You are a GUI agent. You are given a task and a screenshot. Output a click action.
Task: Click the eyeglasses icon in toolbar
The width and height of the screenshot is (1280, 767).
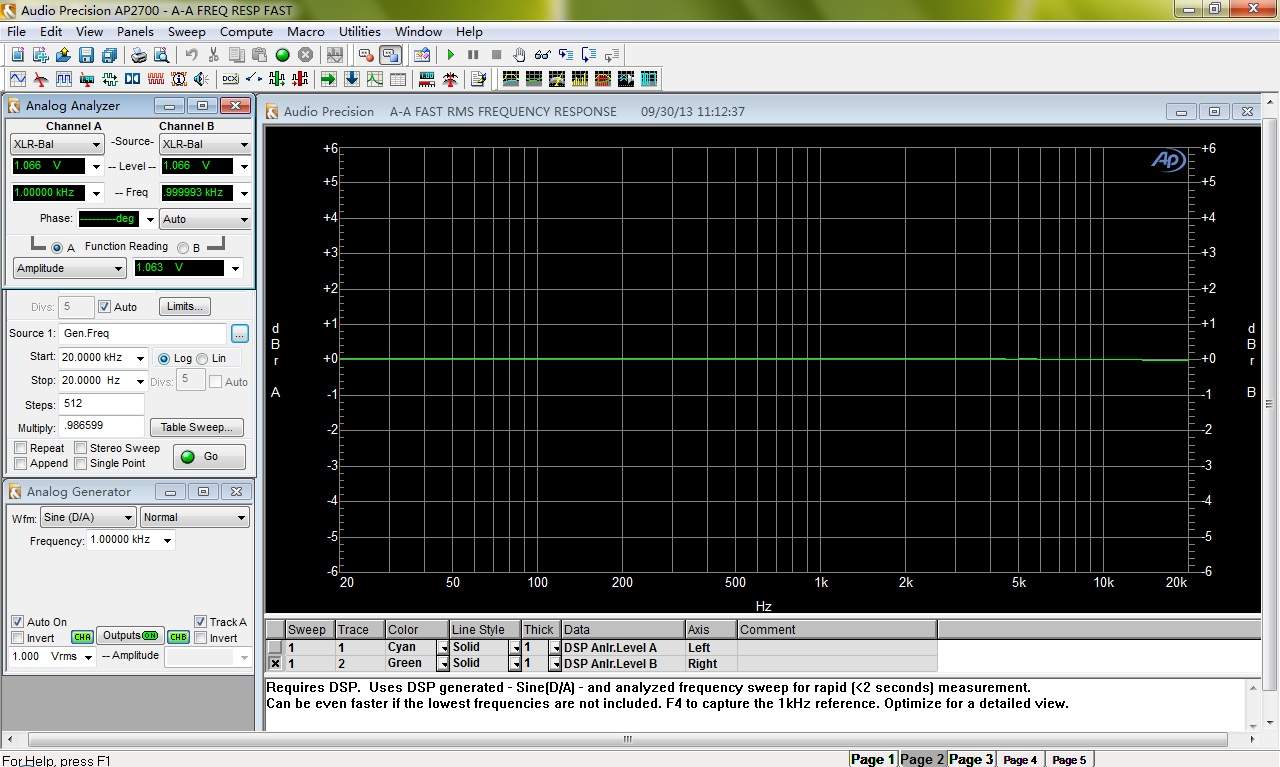pos(542,55)
